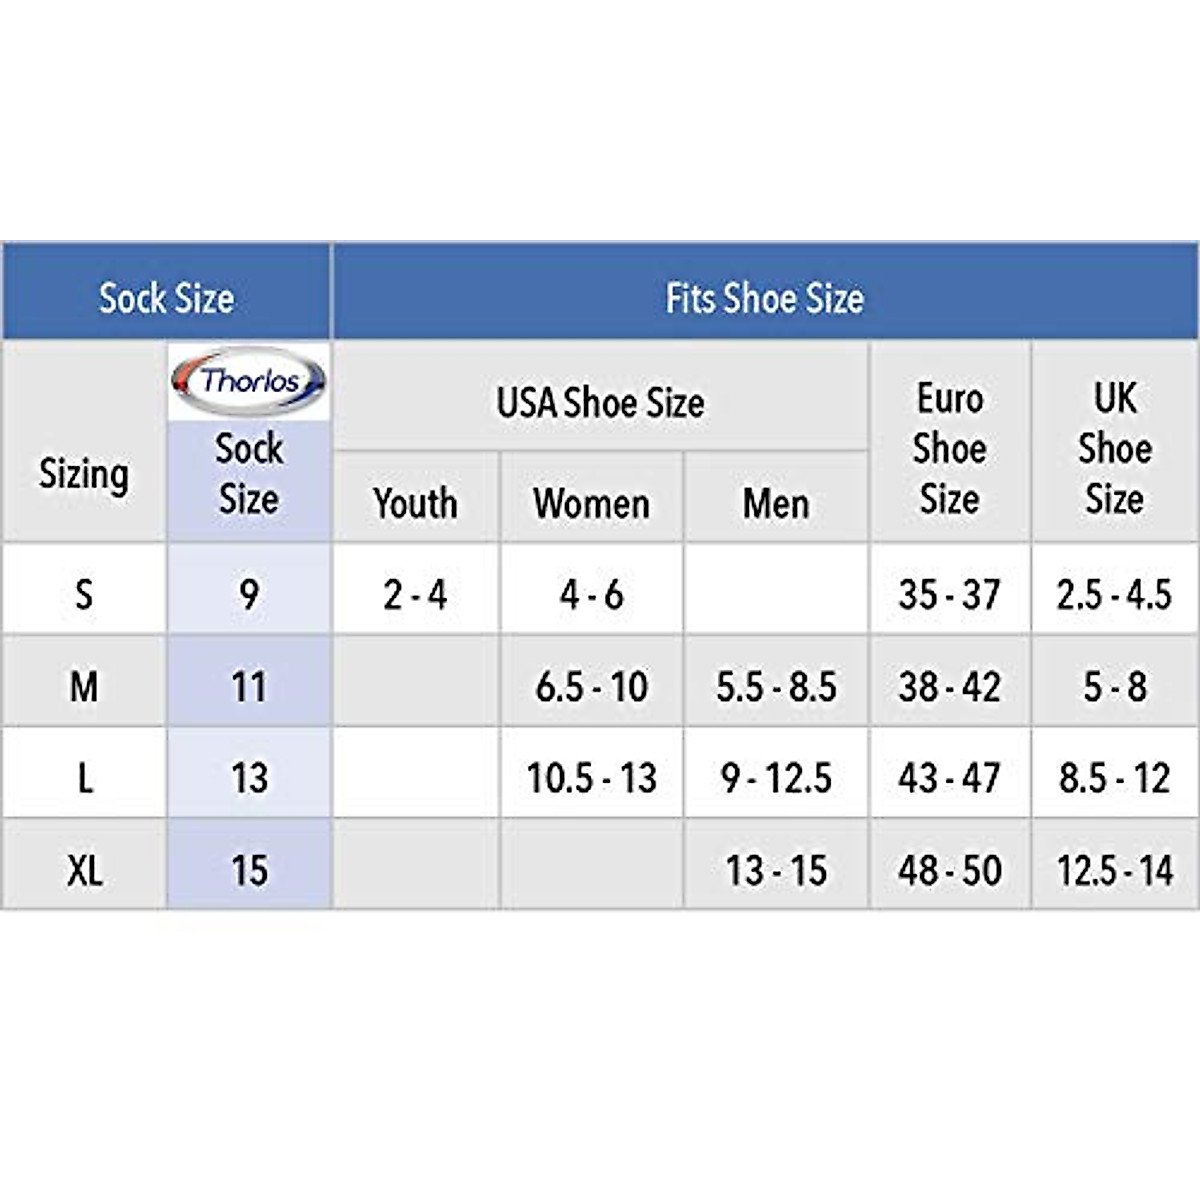Click the "Youth" column header
This screenshot has width=1200, height=1200.
(415, 503)
